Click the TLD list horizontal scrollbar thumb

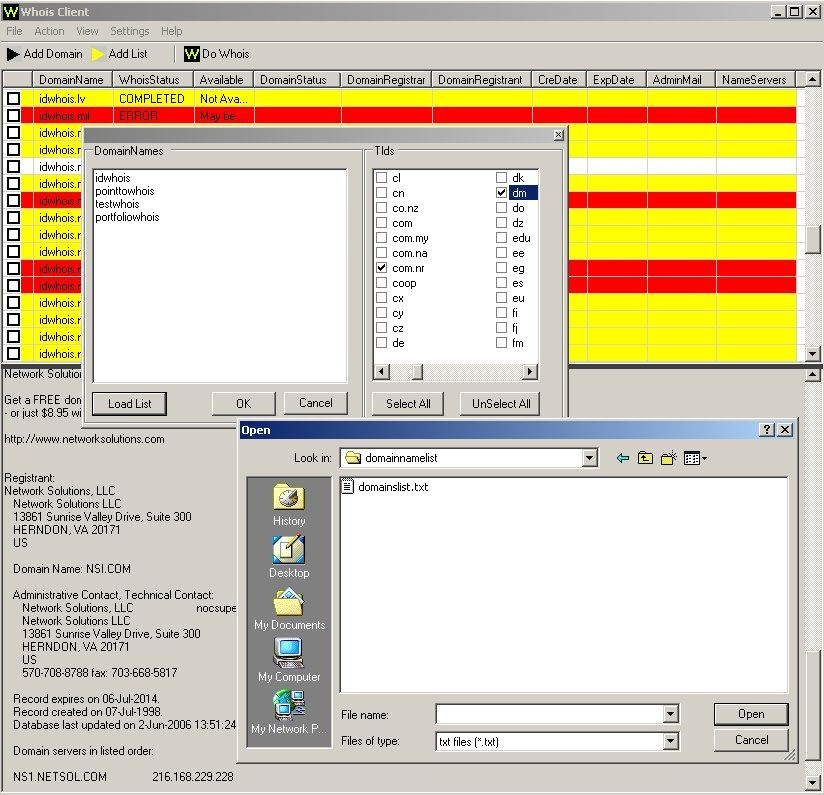click(x=417, y=371)
